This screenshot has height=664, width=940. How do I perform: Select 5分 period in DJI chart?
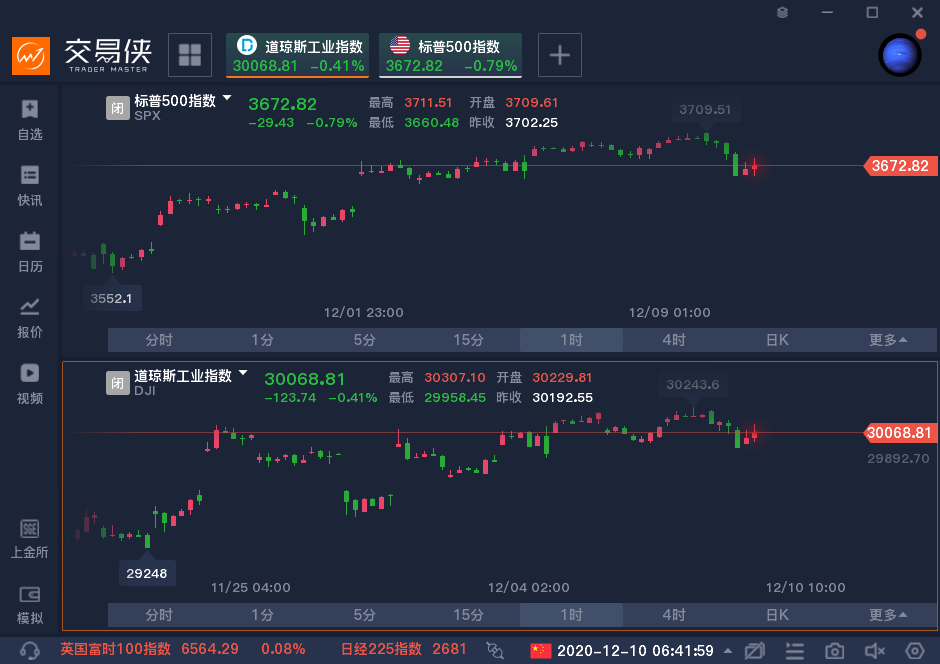[364, 615]
